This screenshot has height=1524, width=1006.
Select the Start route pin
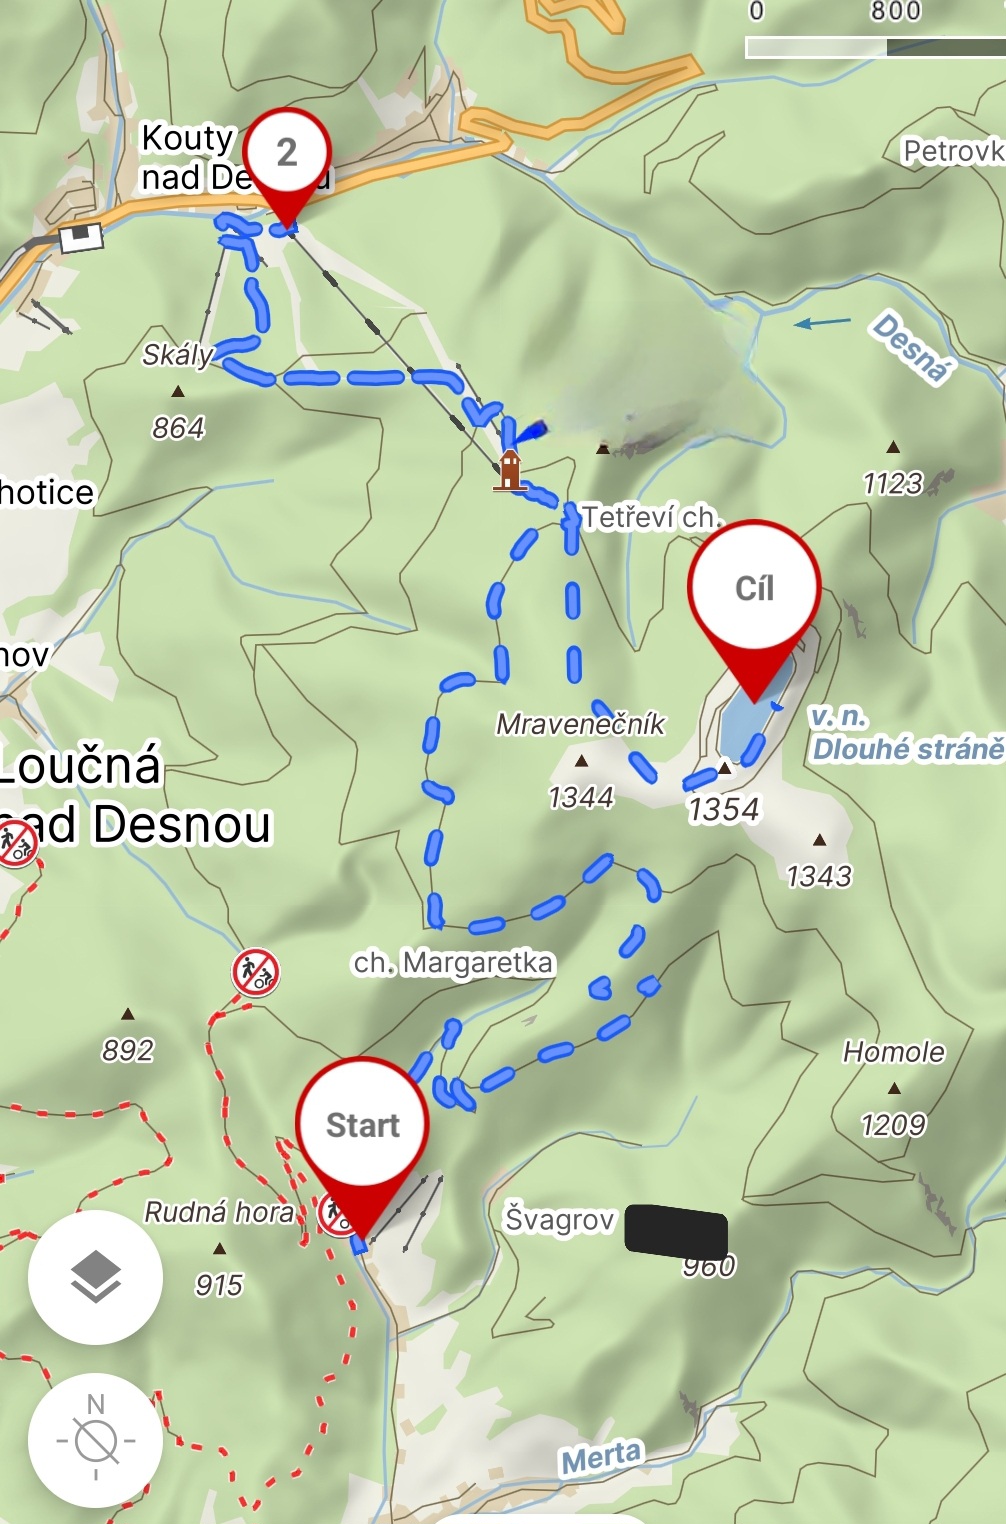click(x=362, y=1150)
